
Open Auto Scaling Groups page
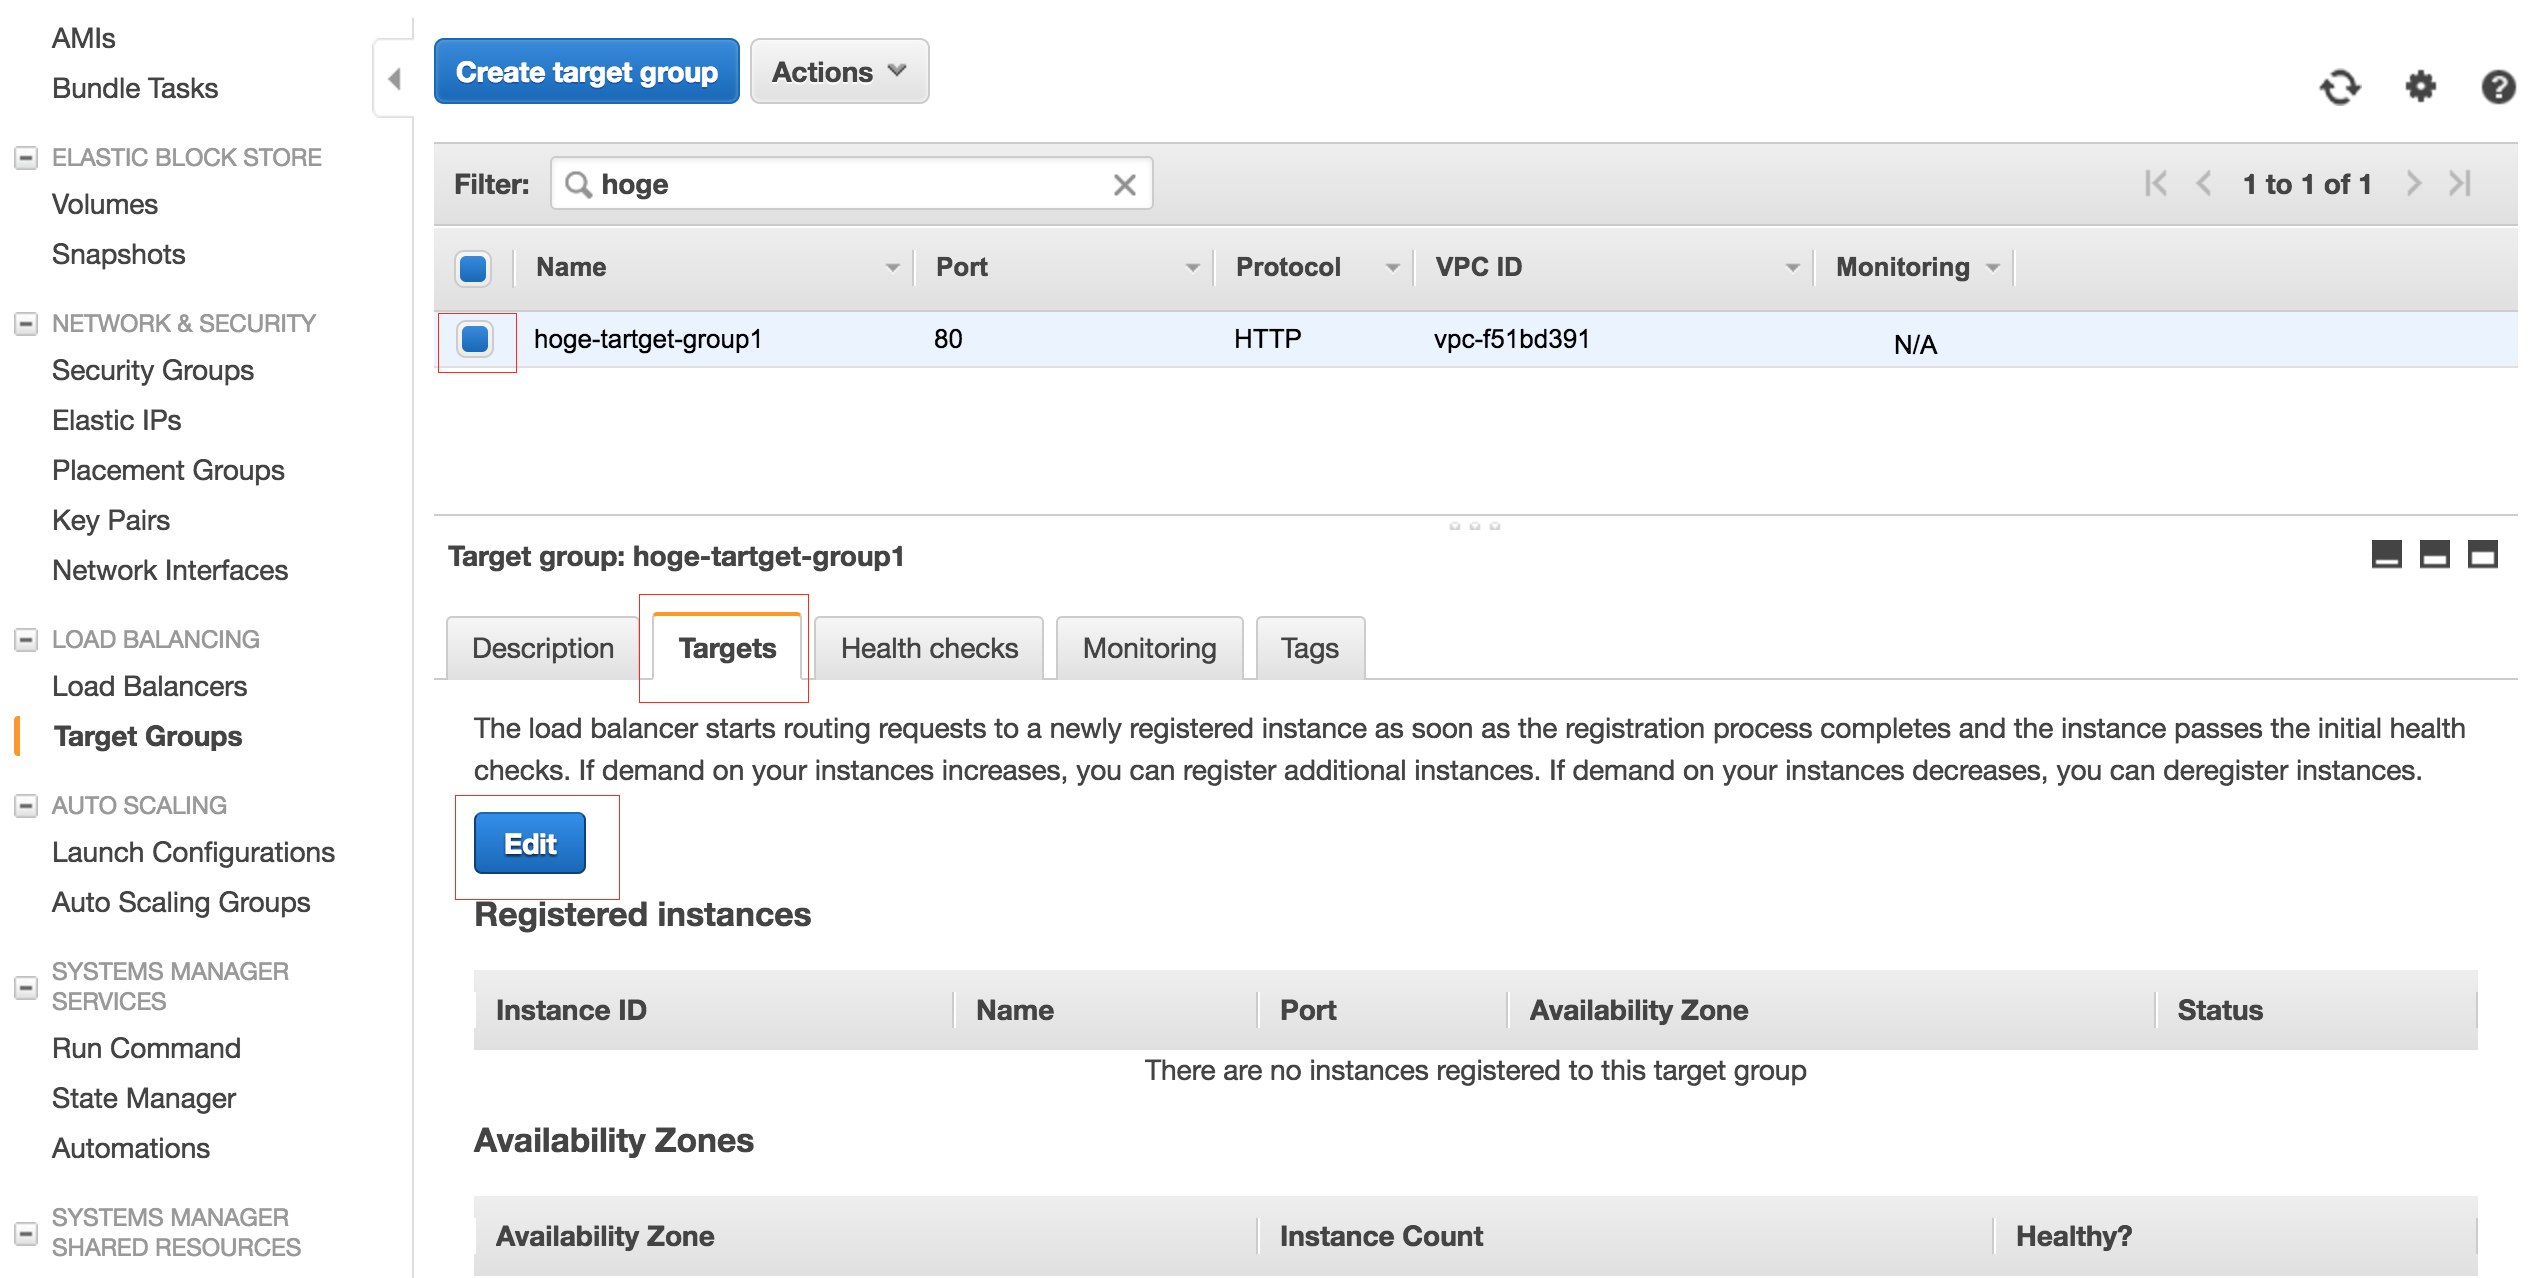(181, 902)
